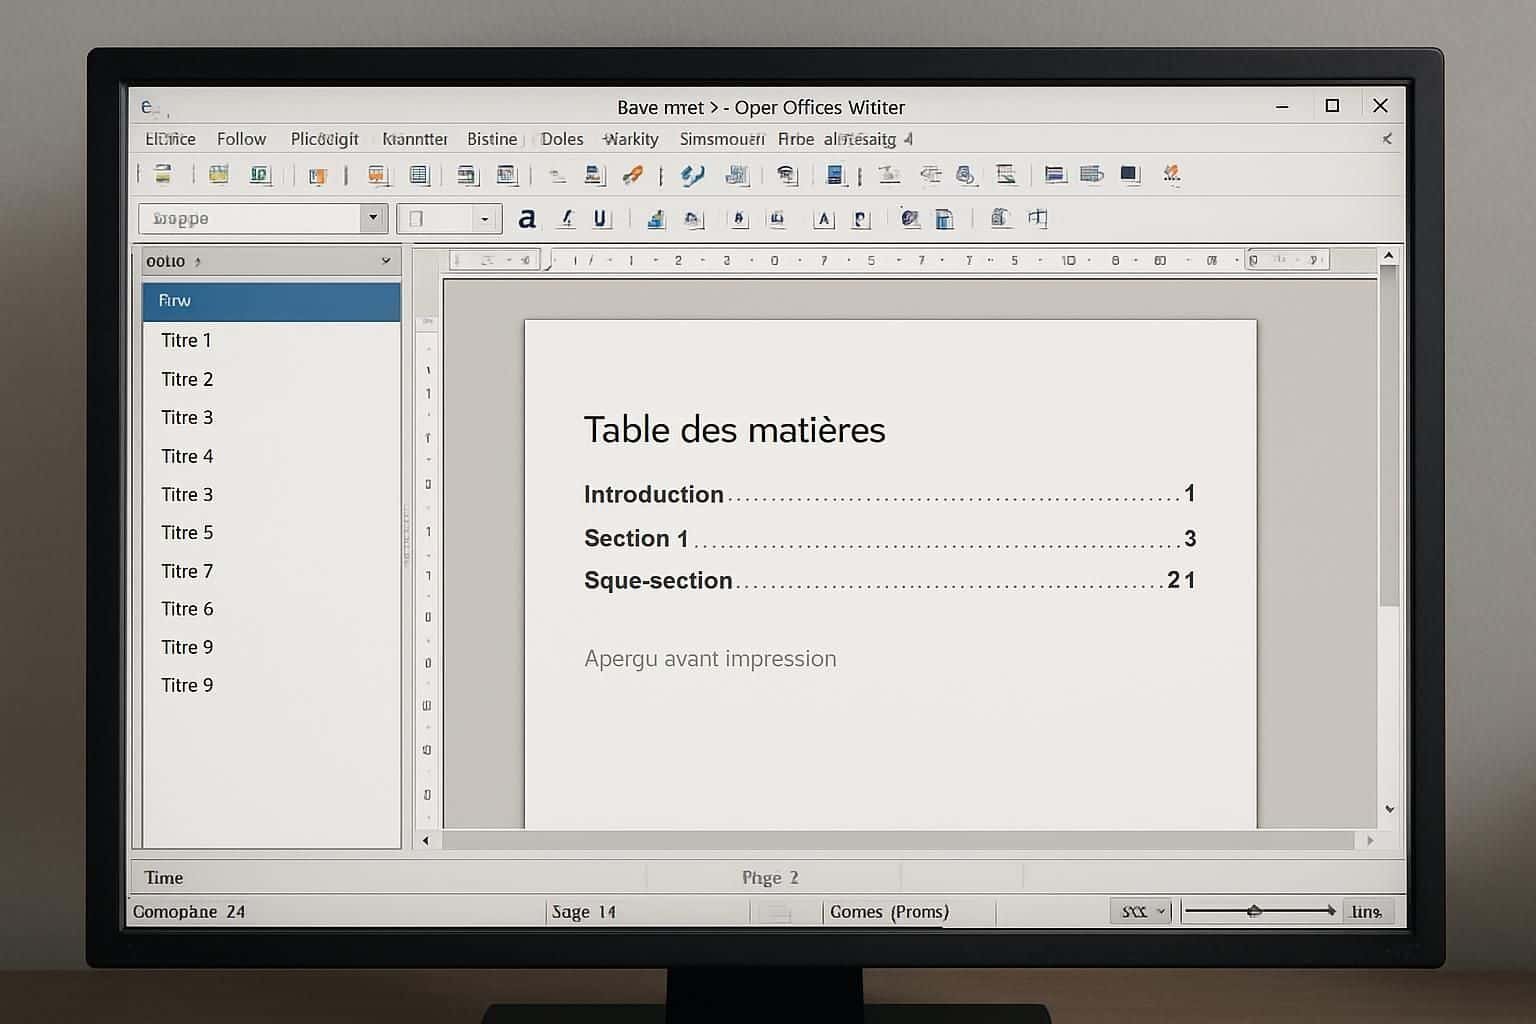Click the 'Time' label in lower bar

(x=164, y=878)
